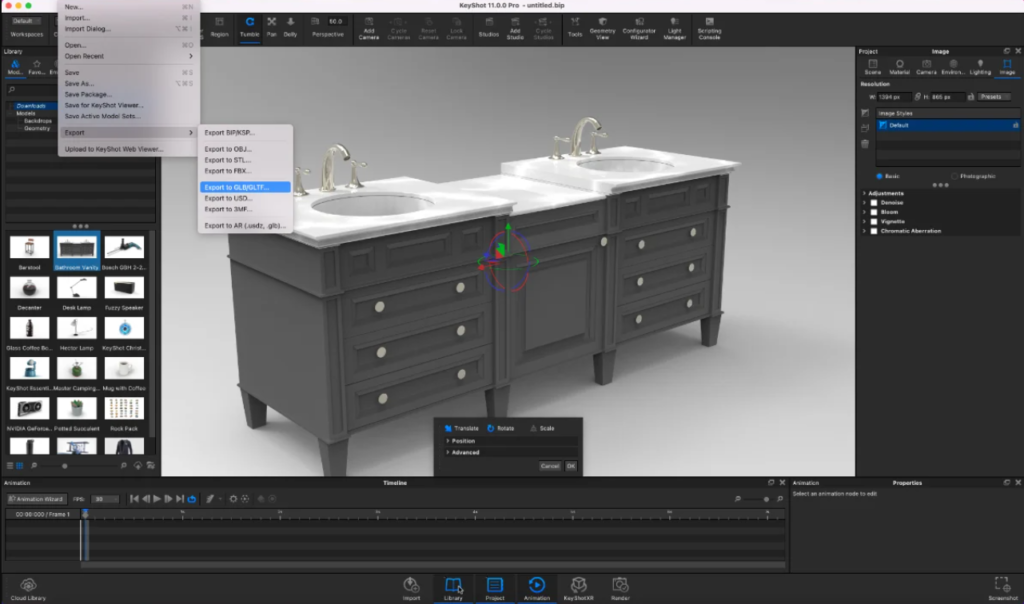Expand the Chromatic Aberration section arrow

coord(864,231)
